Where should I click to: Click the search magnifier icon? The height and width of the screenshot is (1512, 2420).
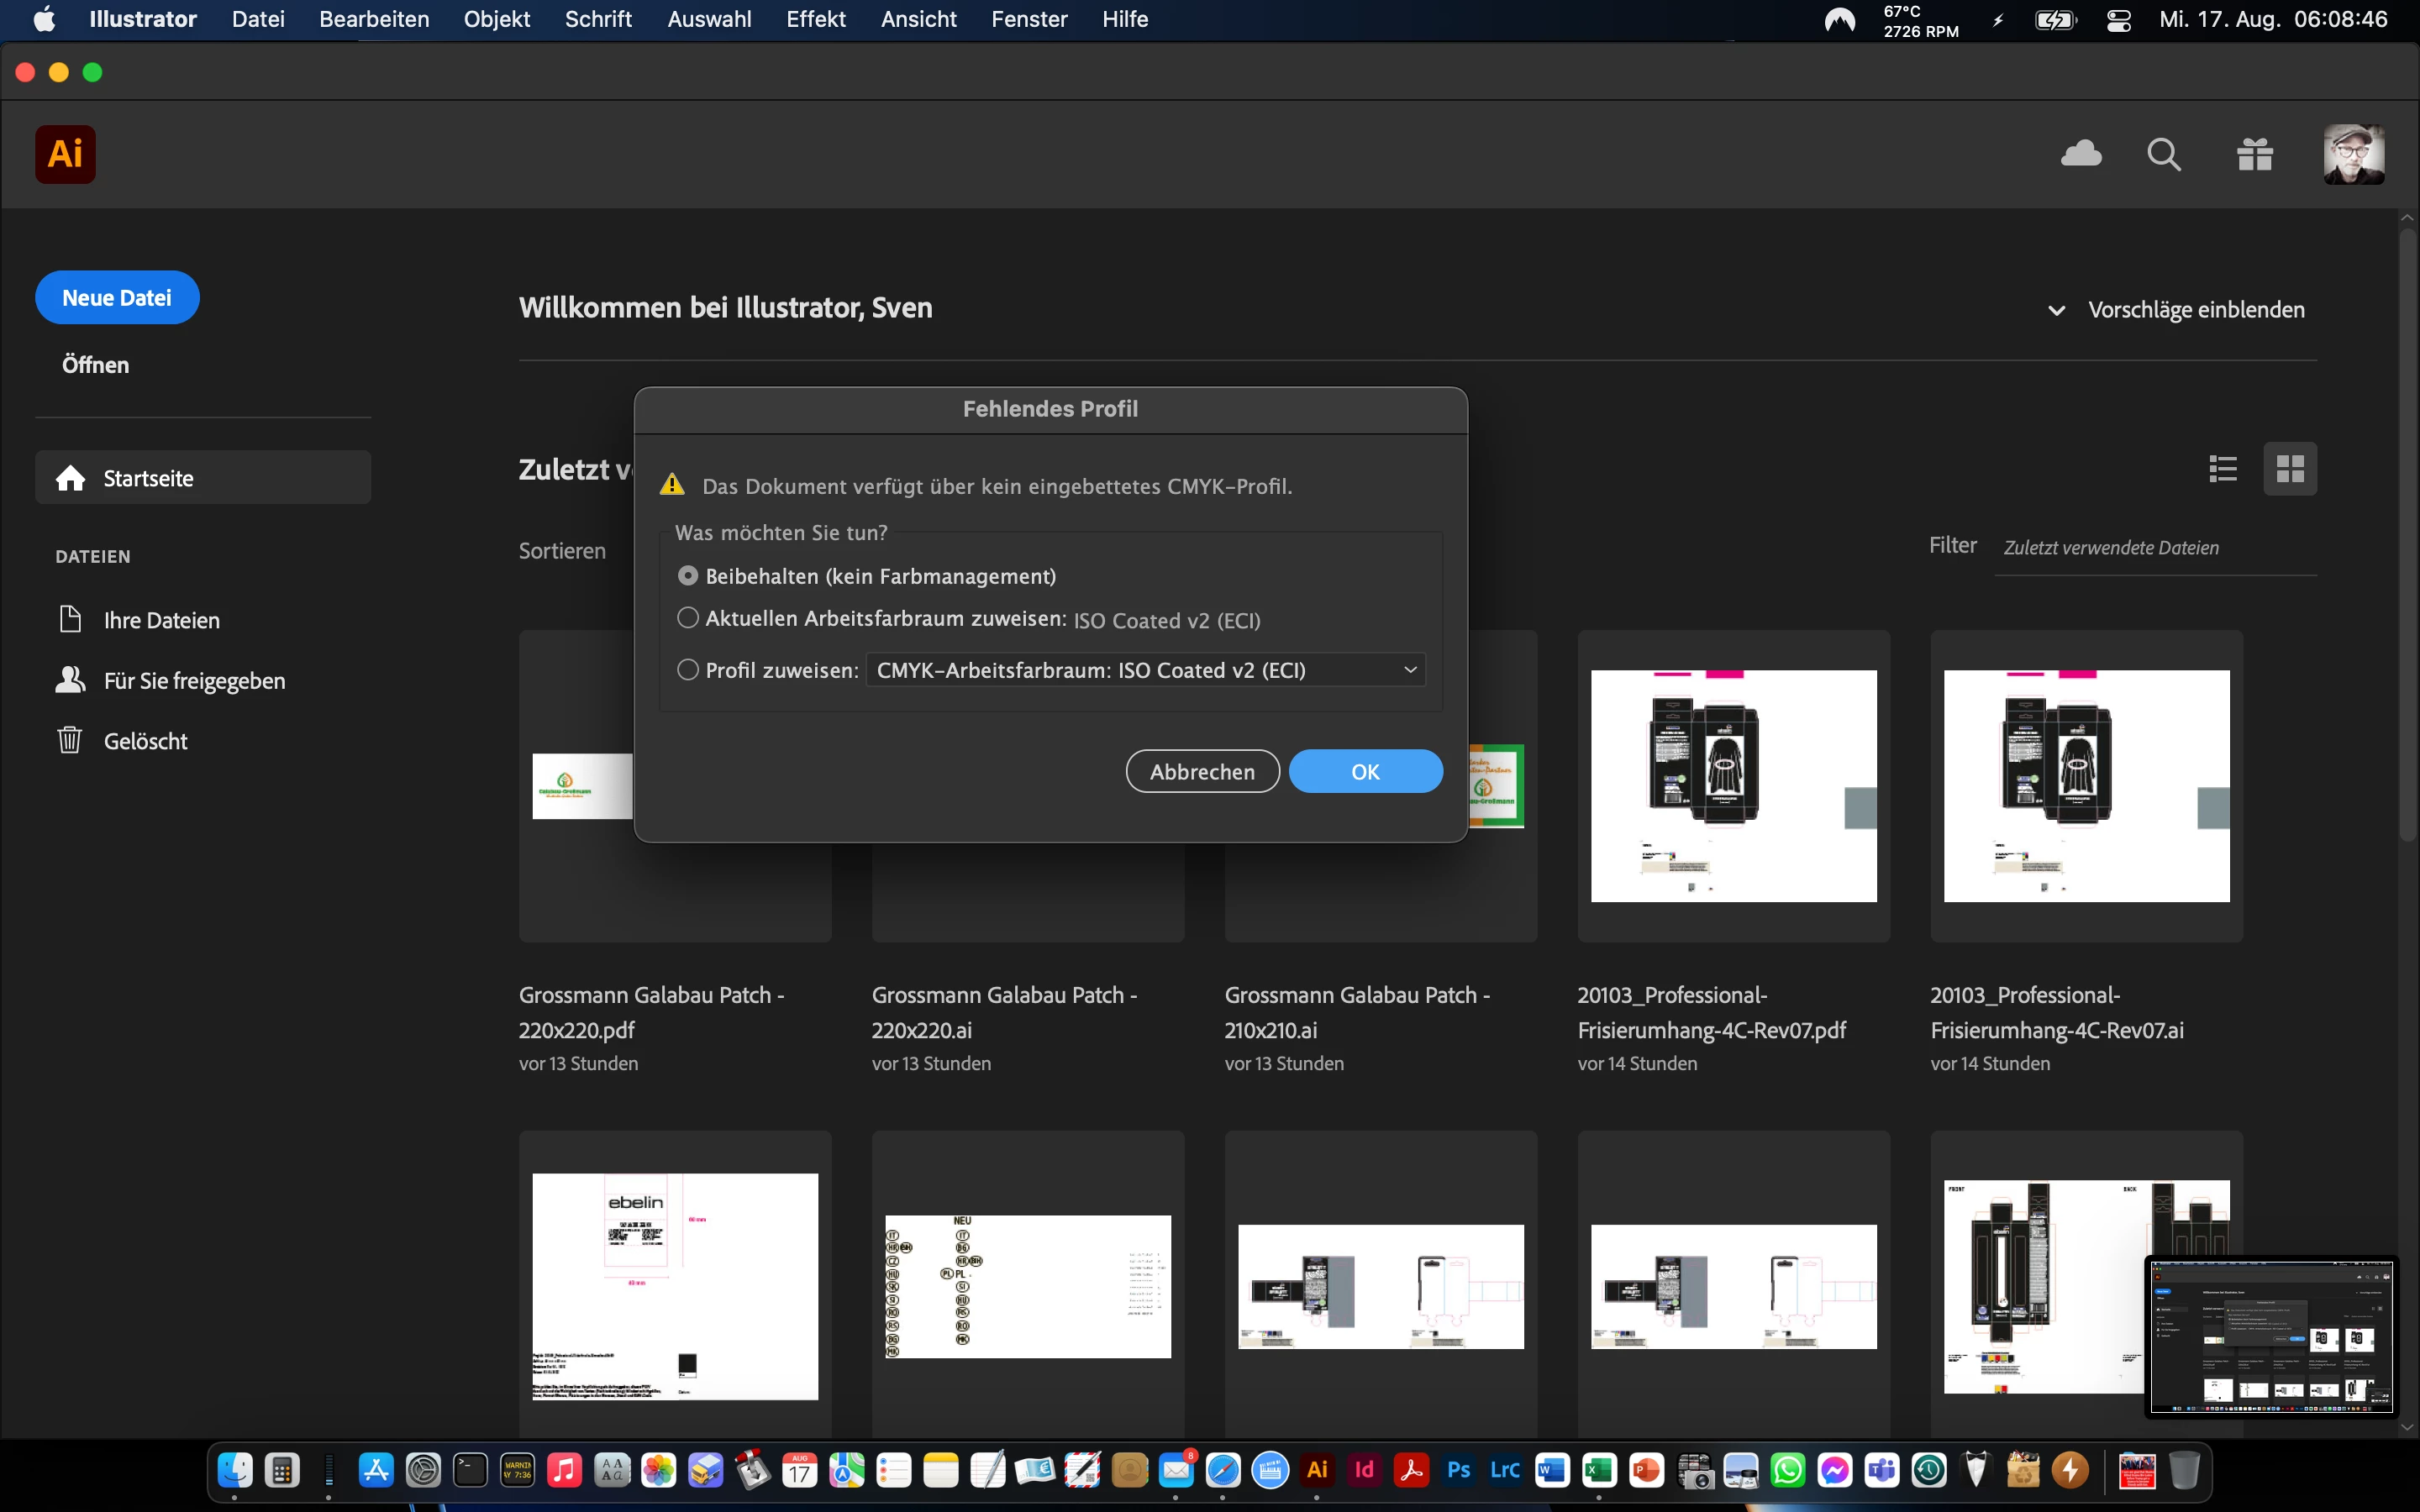(x=2163, y=154)
